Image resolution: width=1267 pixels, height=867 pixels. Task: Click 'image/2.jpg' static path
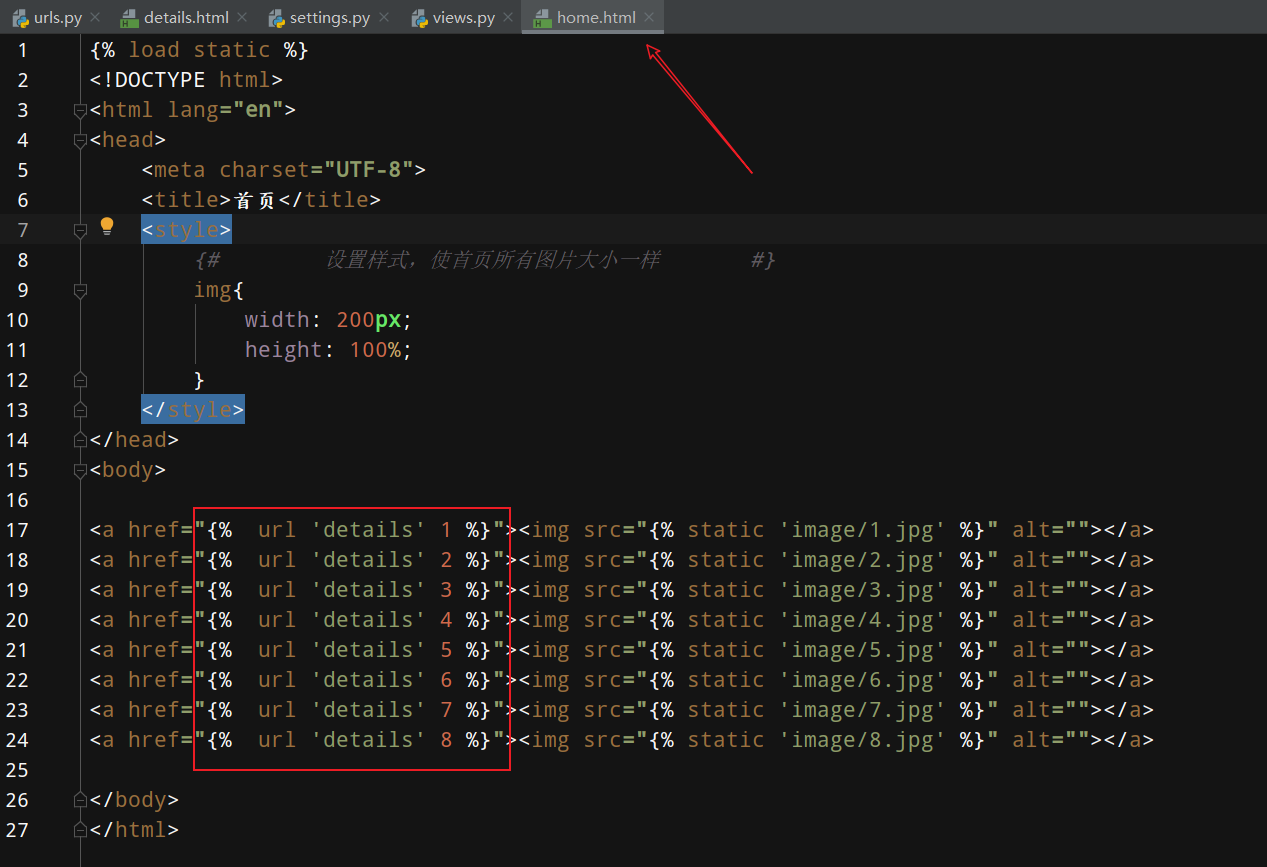click(x=863, y=560)
